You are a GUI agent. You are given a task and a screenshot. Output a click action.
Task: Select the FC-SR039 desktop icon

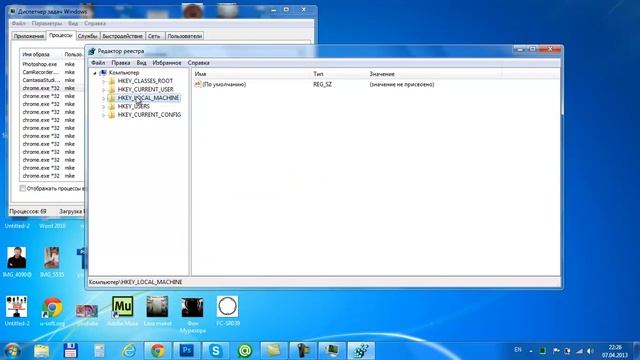[x=228, y=310]
